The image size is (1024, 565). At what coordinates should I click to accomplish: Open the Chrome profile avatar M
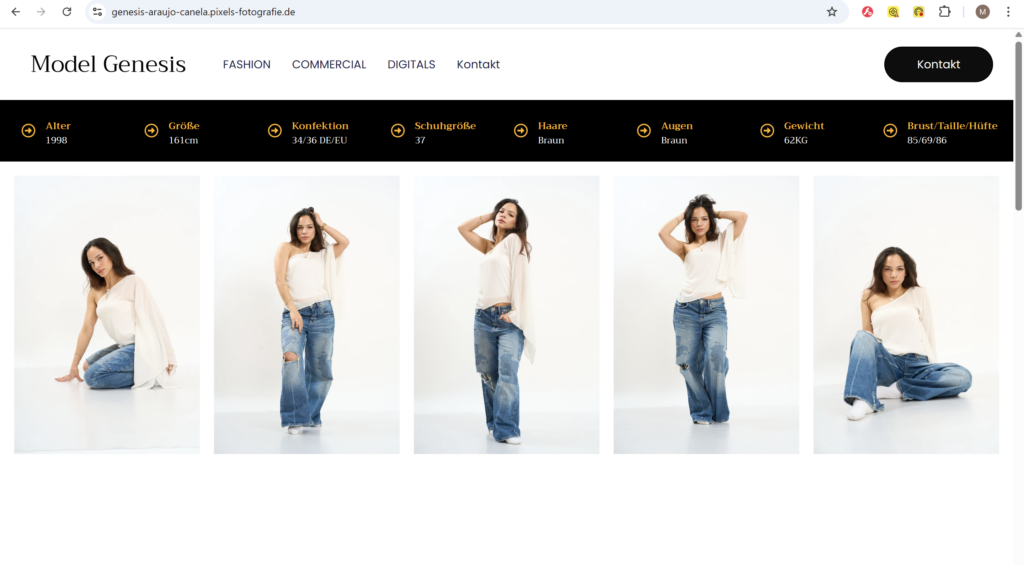[x=982, y=12]
